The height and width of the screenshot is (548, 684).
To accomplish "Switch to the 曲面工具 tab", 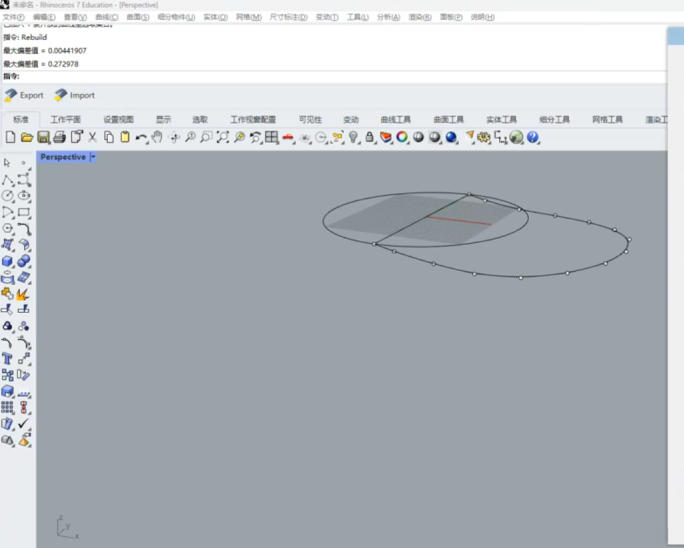I will coord(448,119).
